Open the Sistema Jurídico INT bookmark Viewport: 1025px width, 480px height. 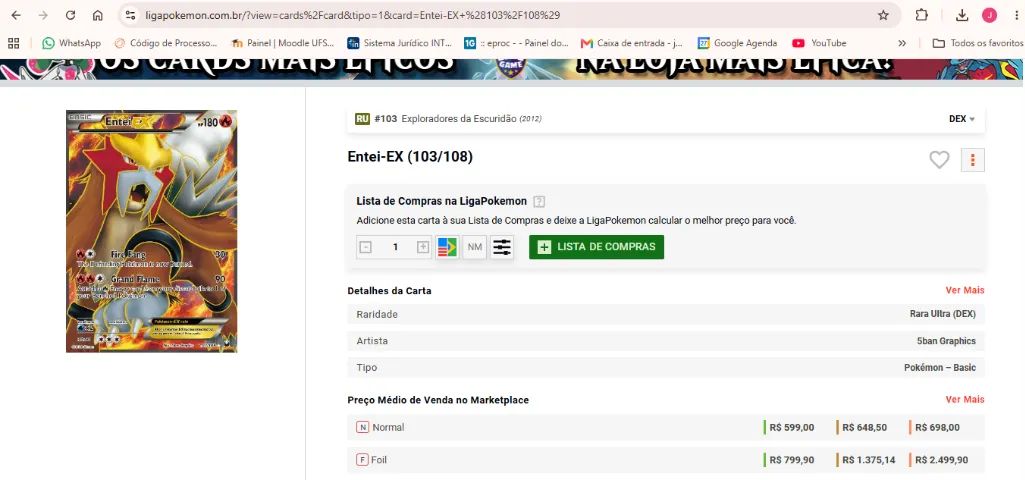click(399, 43)
